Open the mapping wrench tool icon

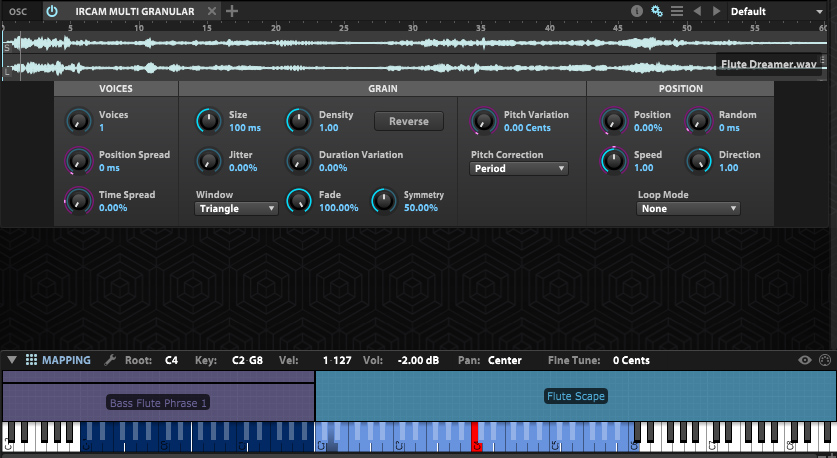(x=110, y=360)
